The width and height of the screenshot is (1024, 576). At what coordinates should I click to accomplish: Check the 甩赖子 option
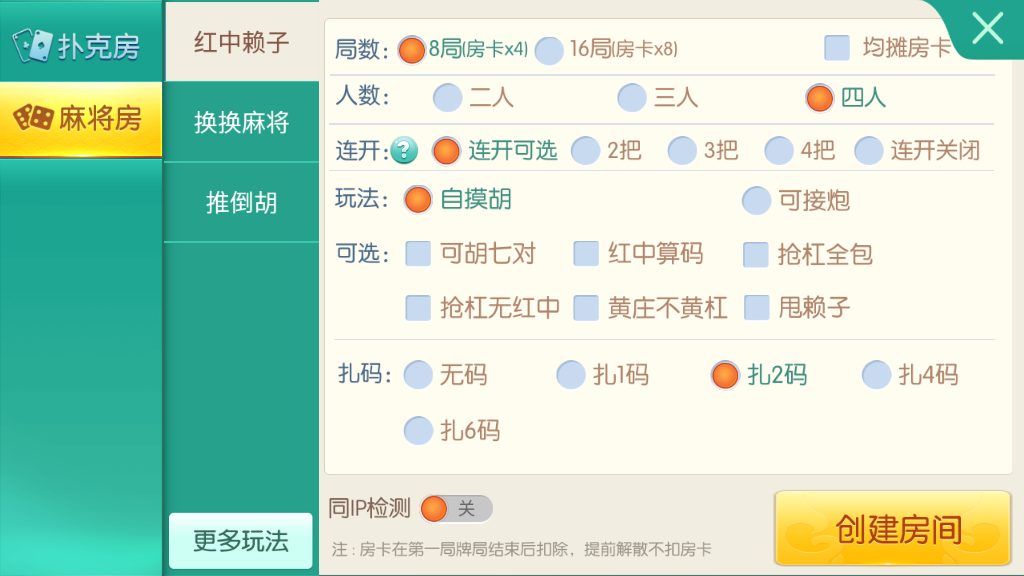point(757,307)
